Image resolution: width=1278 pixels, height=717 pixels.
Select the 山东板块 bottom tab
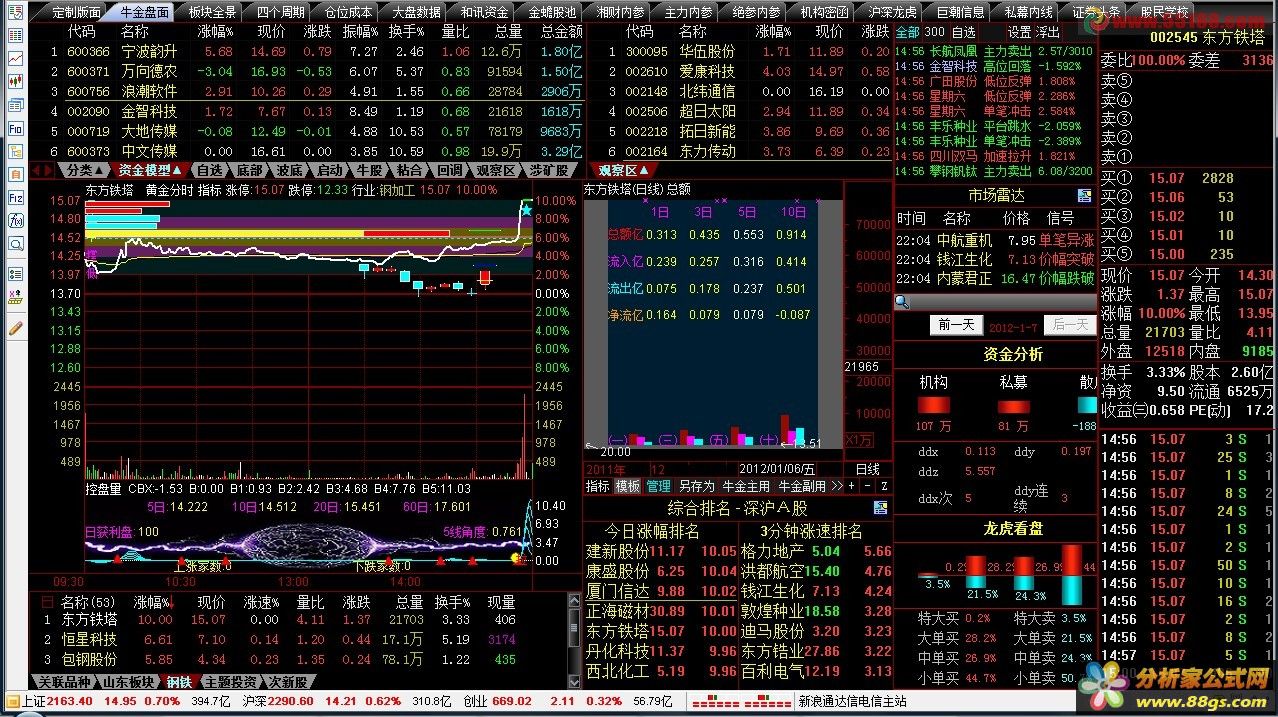point(127,682)
